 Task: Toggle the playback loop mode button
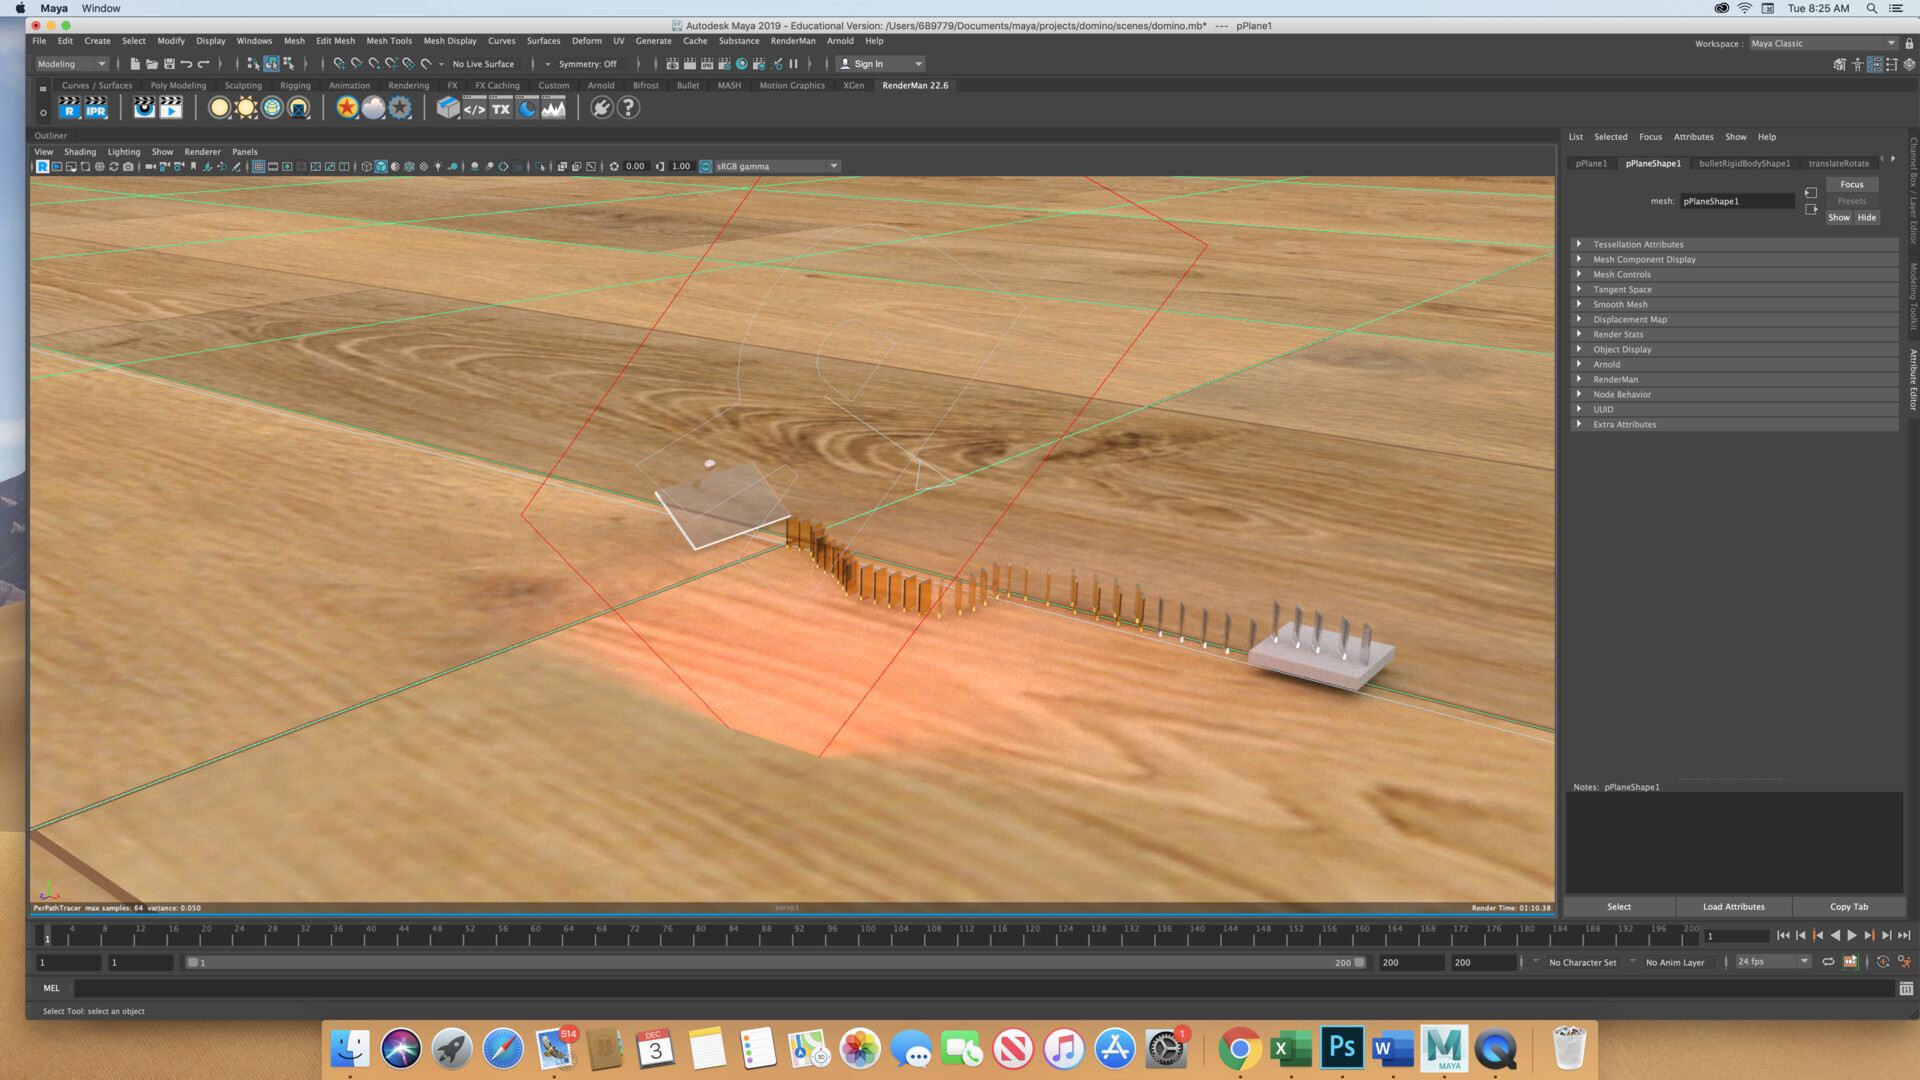click(x=1828, y=962)
